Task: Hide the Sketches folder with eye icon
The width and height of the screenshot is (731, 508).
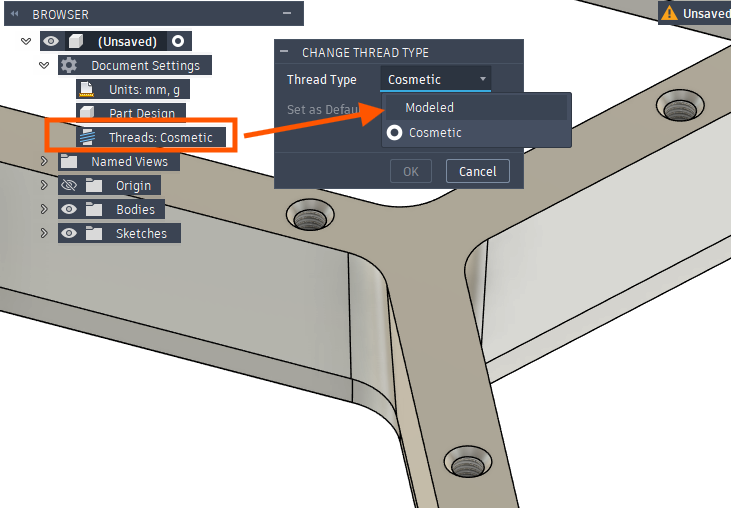Action: [x=69, y=233]
